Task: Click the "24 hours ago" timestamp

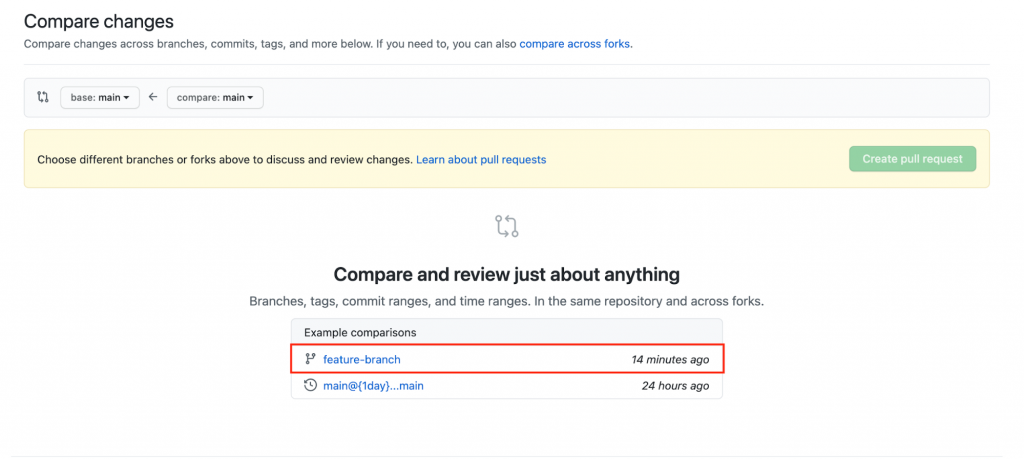Action: click(x=675, y=385)
